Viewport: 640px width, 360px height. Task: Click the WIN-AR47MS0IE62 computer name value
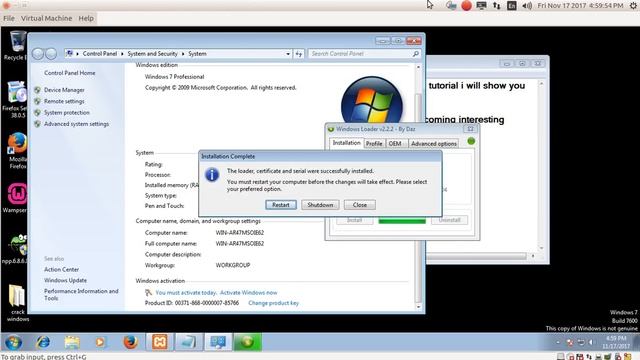240,233
